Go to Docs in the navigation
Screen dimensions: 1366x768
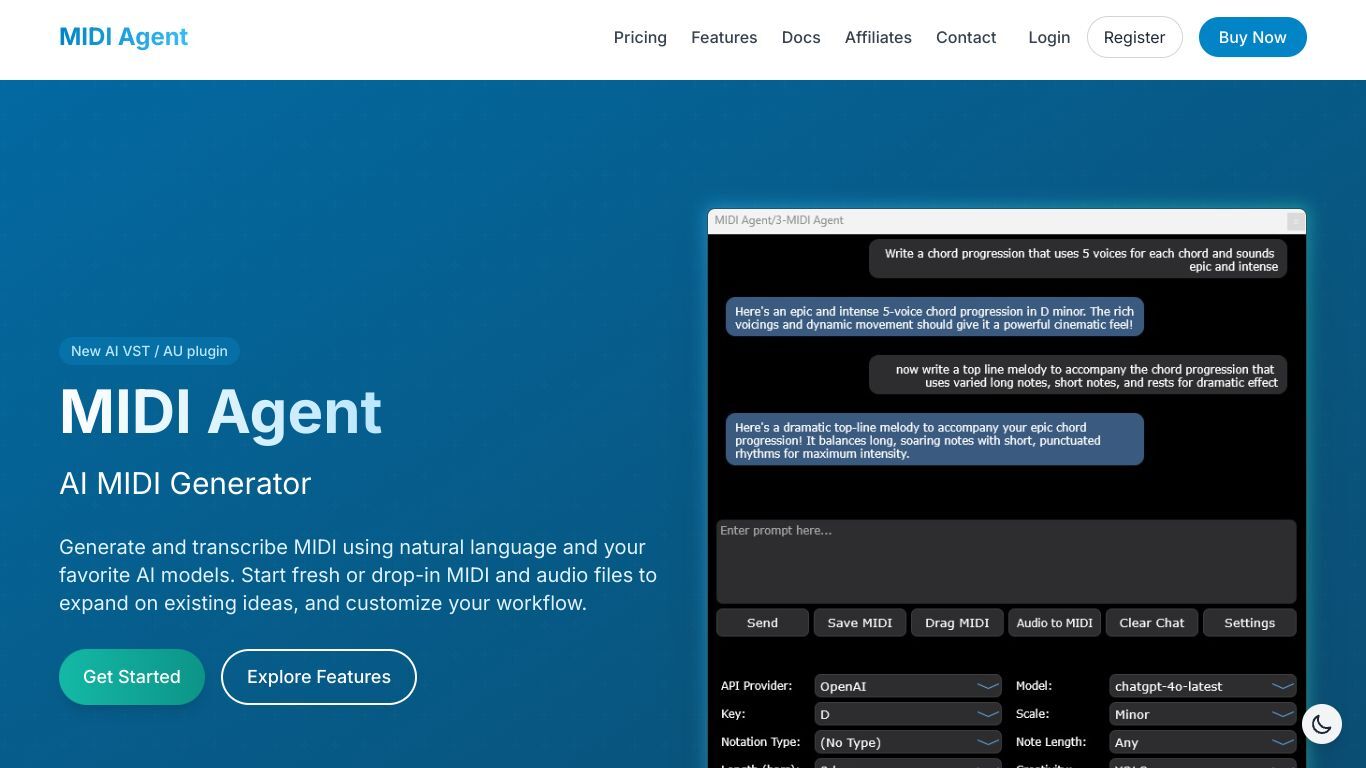pos(801,37)
